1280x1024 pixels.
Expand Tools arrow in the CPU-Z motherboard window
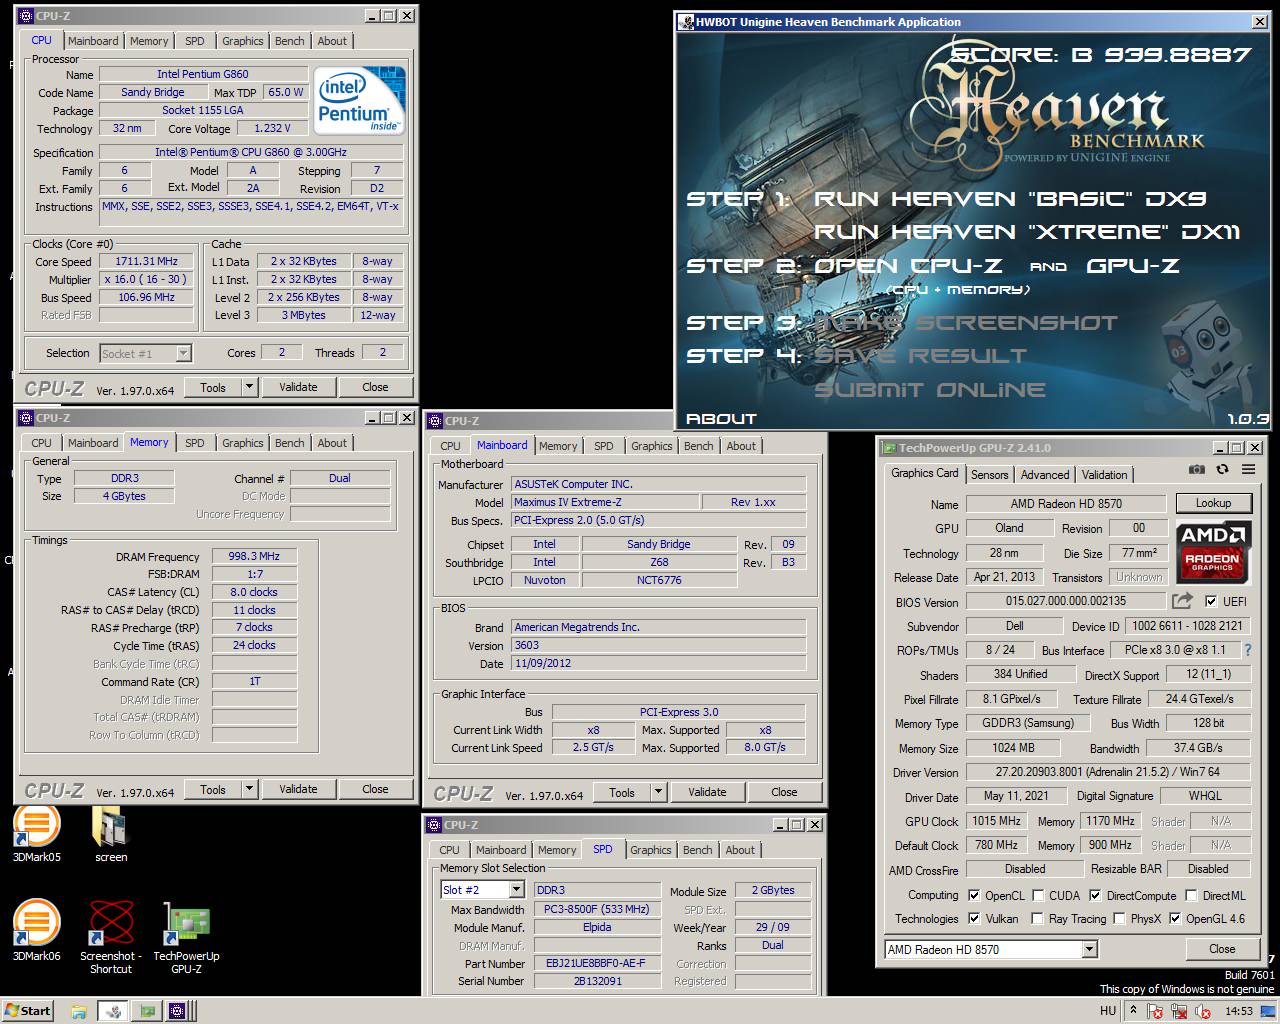[x=659, y=792]
